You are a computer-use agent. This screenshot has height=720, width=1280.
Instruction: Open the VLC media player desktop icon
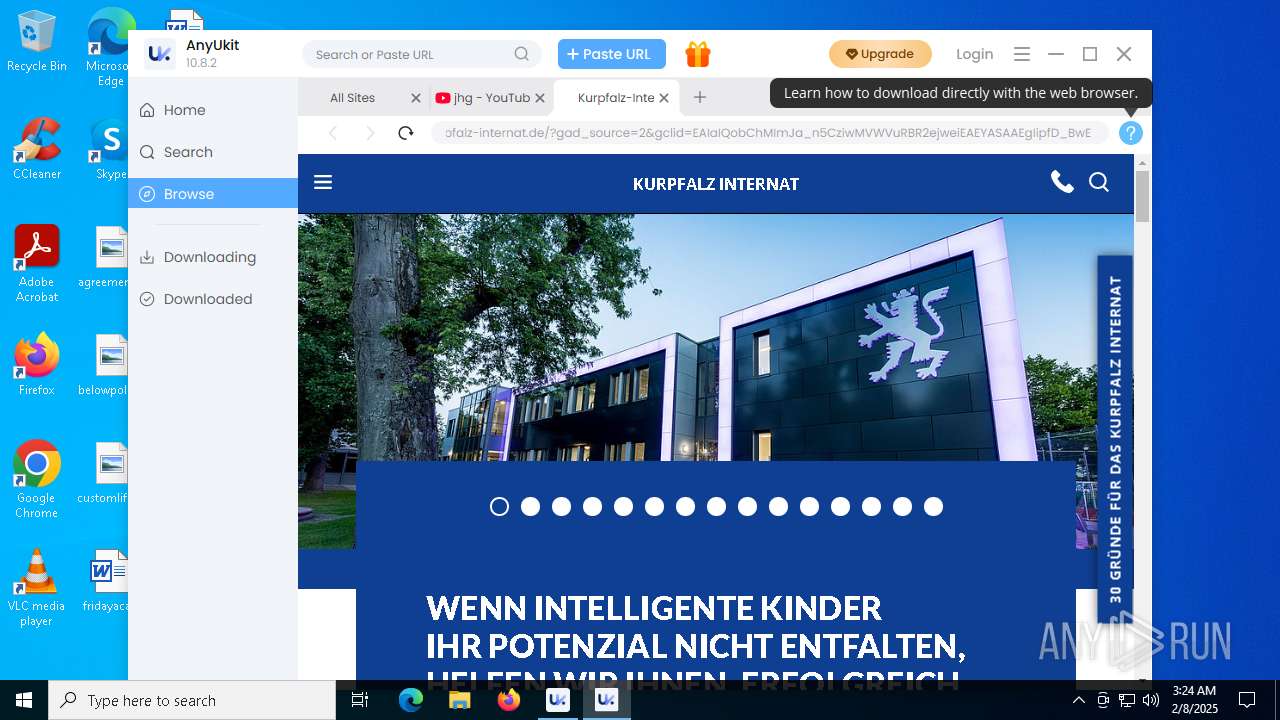(x=37, y=588)
